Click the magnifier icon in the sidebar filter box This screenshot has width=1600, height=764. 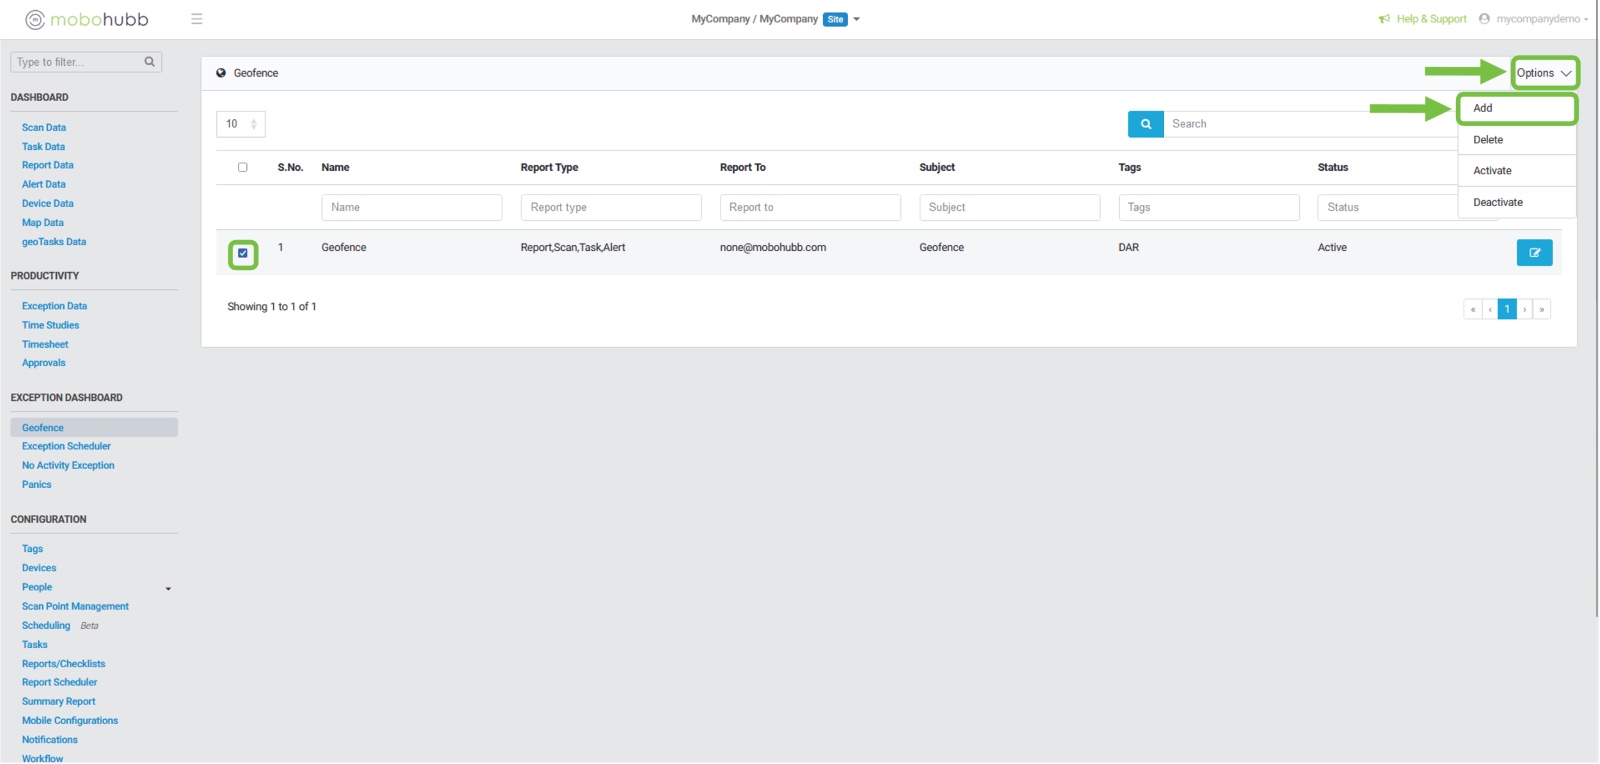(150, 62)
